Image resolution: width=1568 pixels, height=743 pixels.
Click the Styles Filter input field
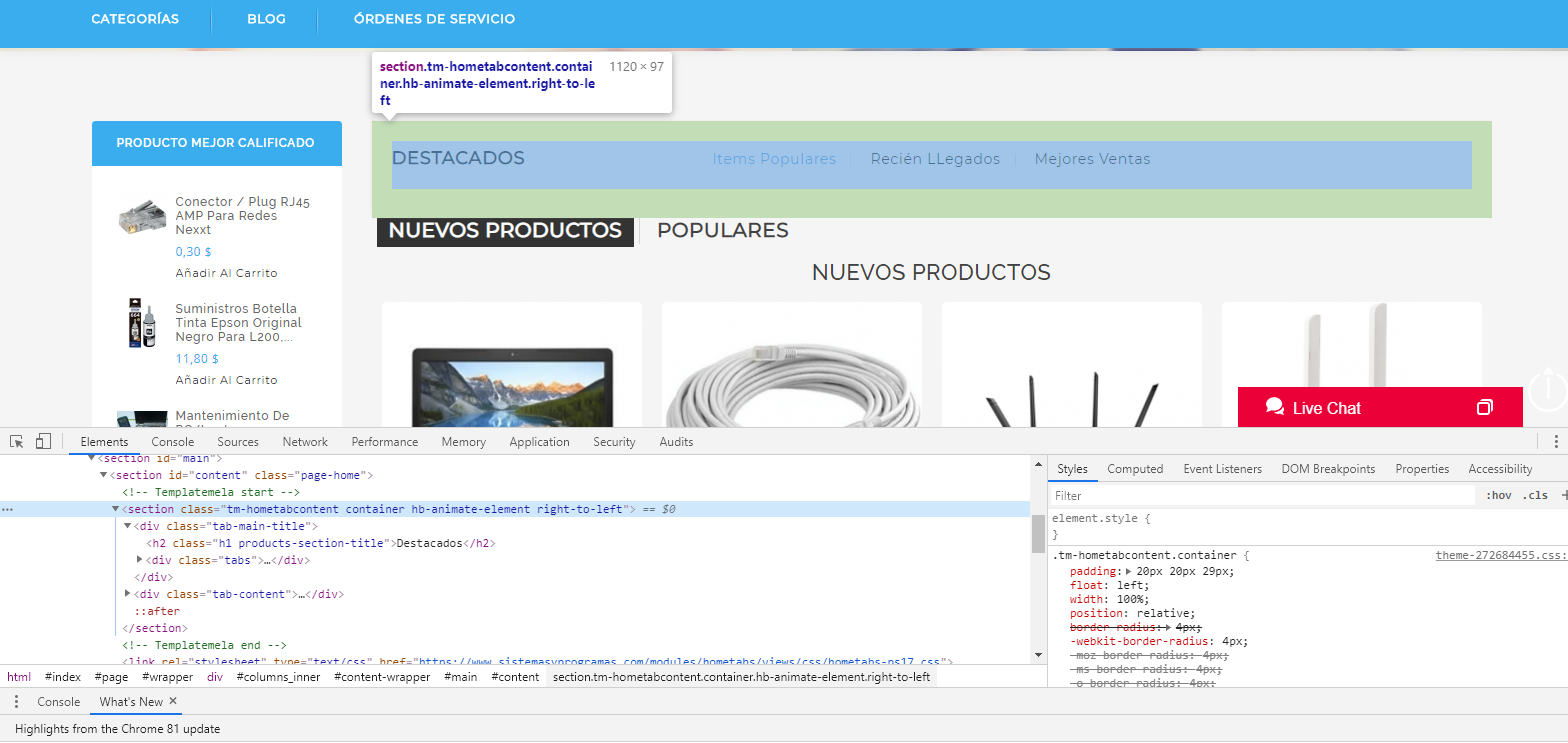[x=1260, y=496]
